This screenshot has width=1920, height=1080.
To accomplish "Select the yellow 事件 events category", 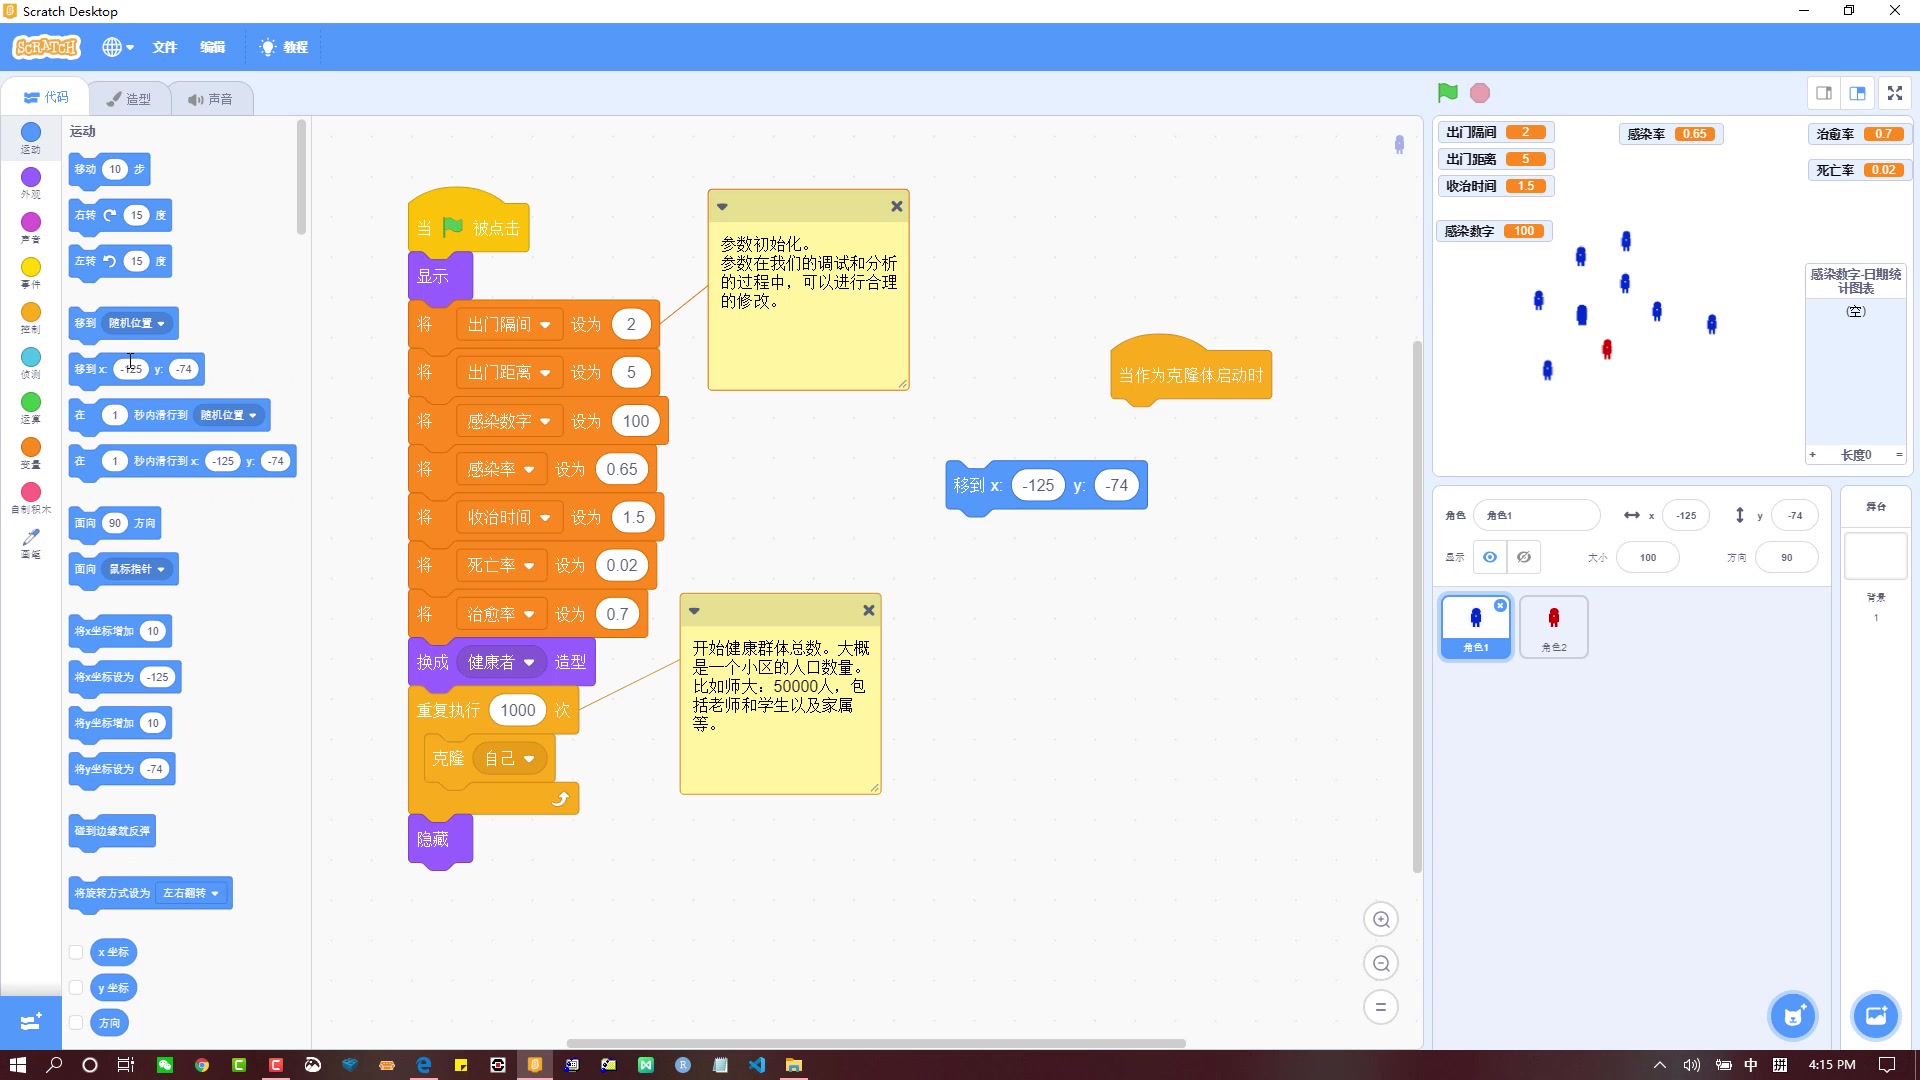I will 31,270.
